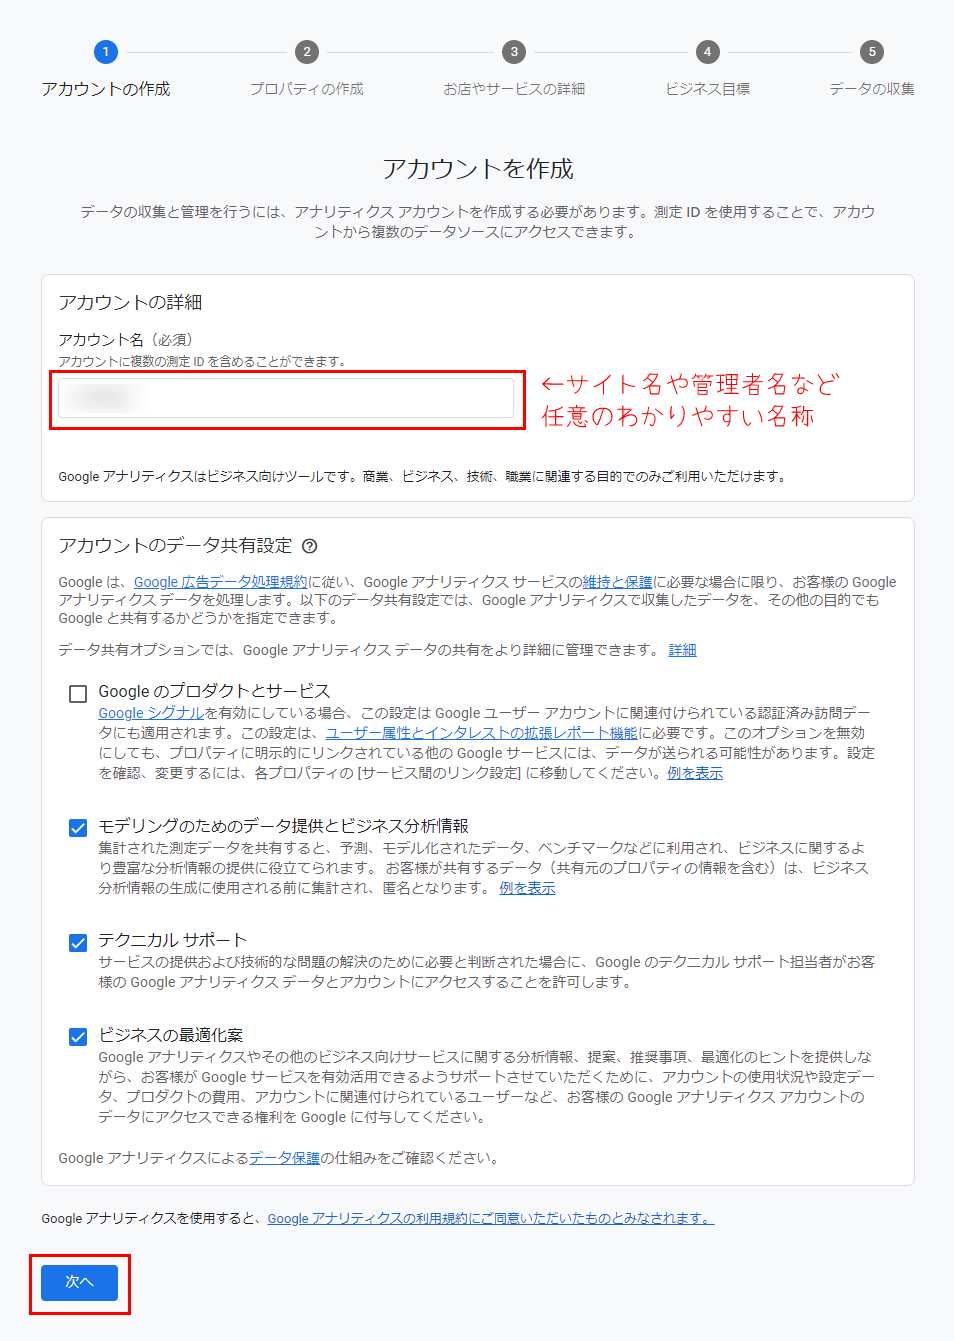Click the step 1 circle icon
954x1341 pixels.
click(x=106, y=52)
